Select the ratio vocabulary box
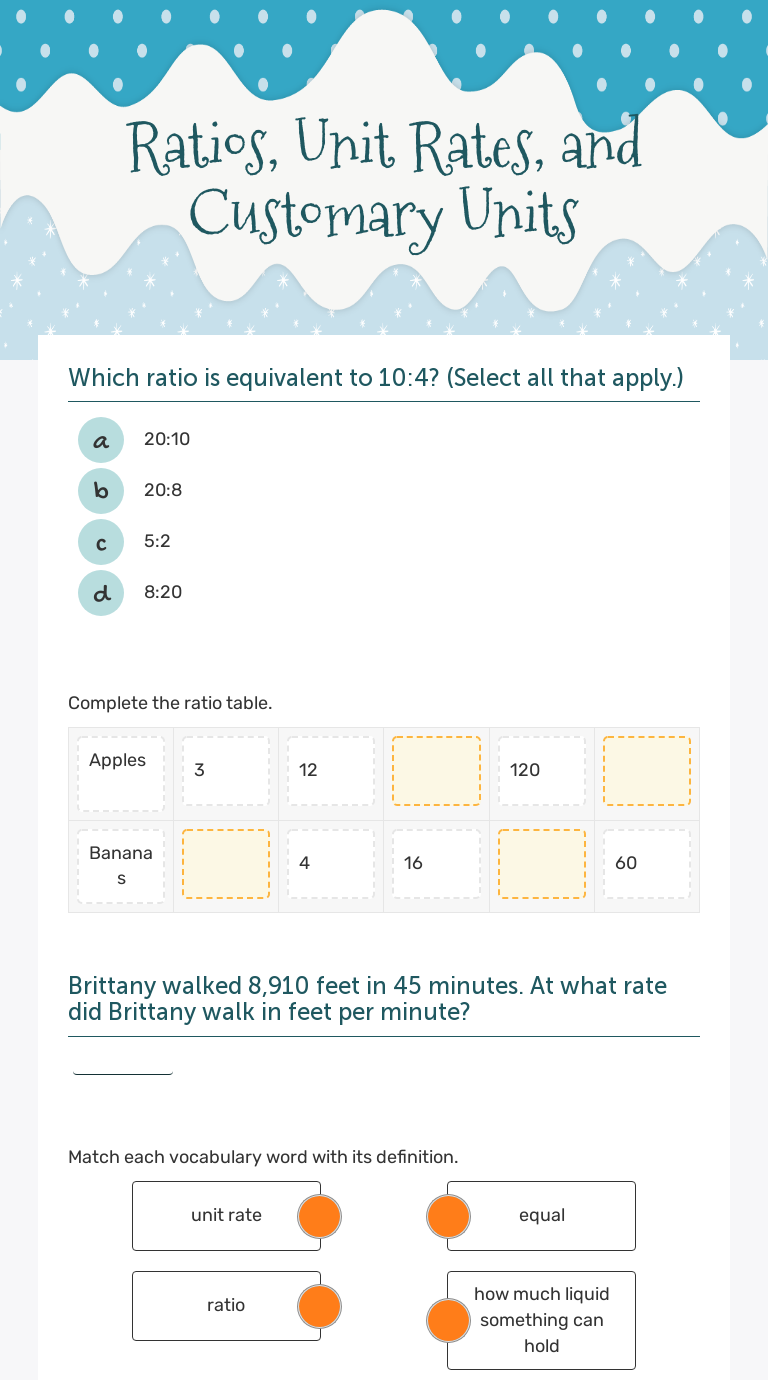 (214, 1306)
